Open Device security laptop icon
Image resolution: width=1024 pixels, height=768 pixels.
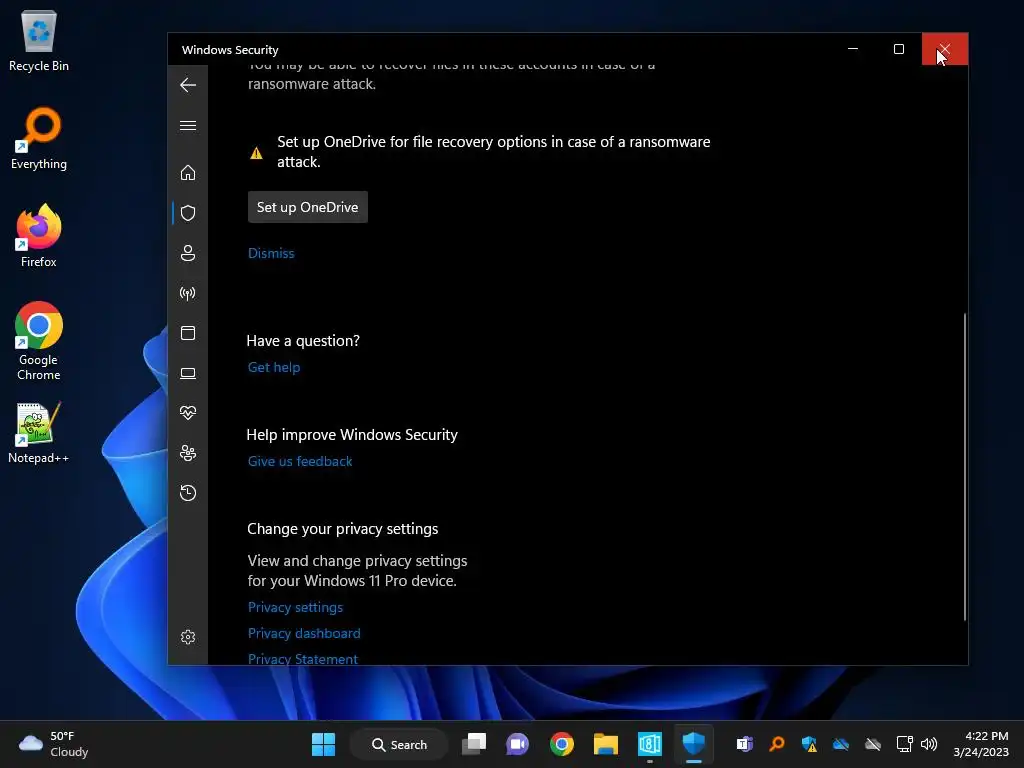[187, 373]
